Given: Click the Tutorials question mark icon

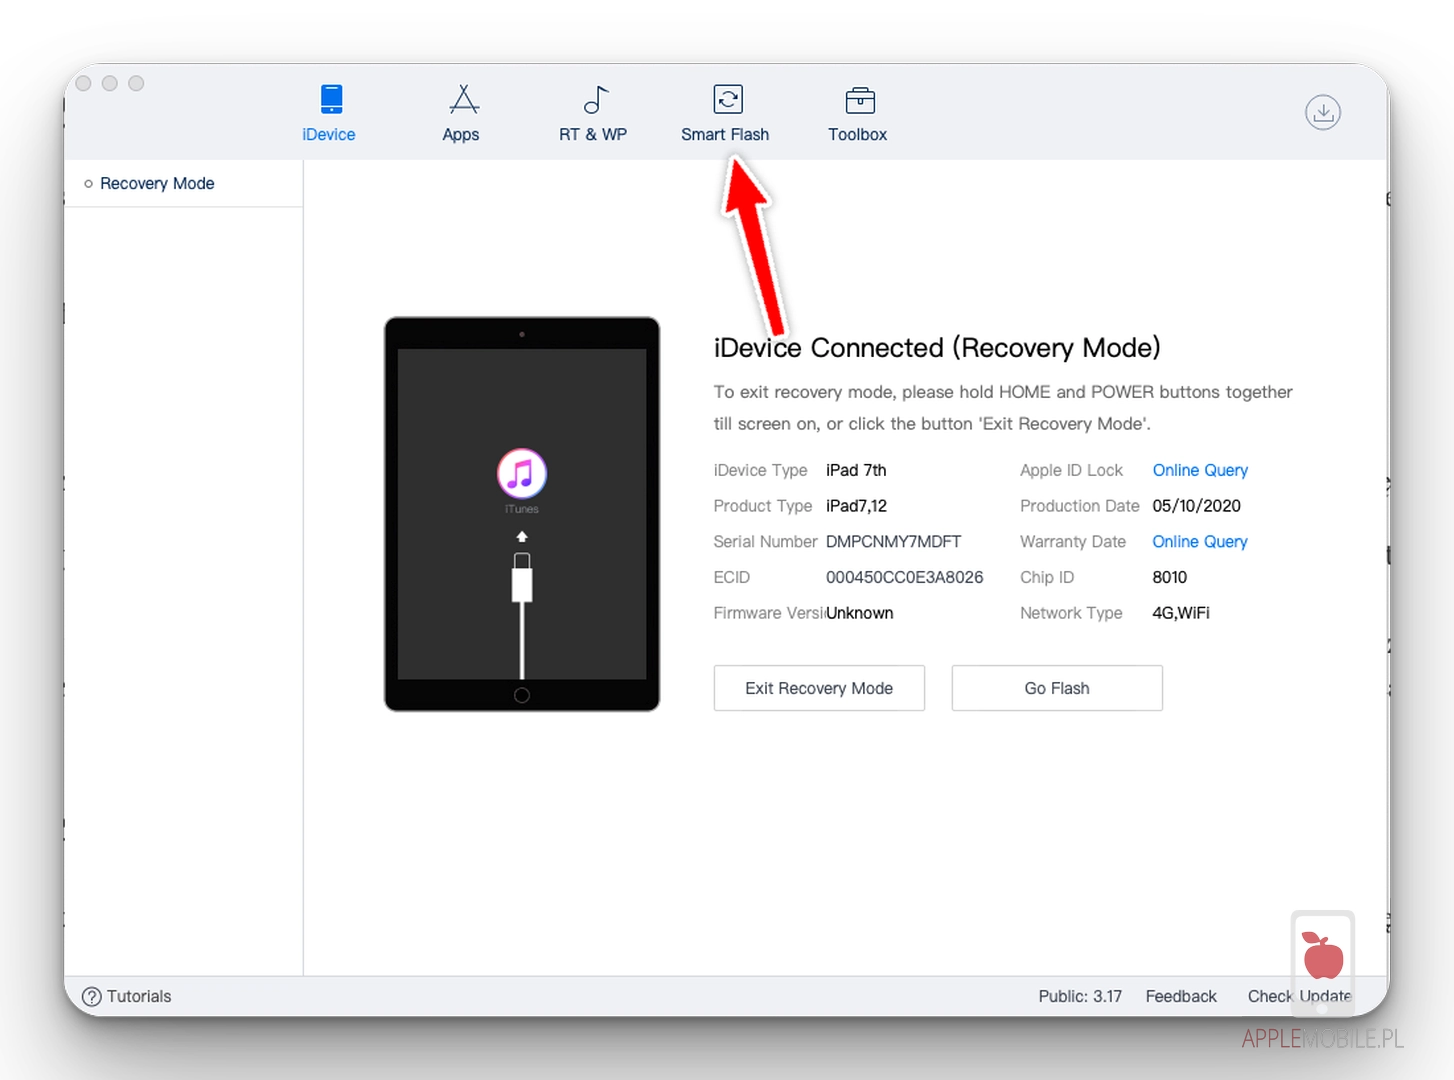Looking at the screenshot, I should [92, 996].
